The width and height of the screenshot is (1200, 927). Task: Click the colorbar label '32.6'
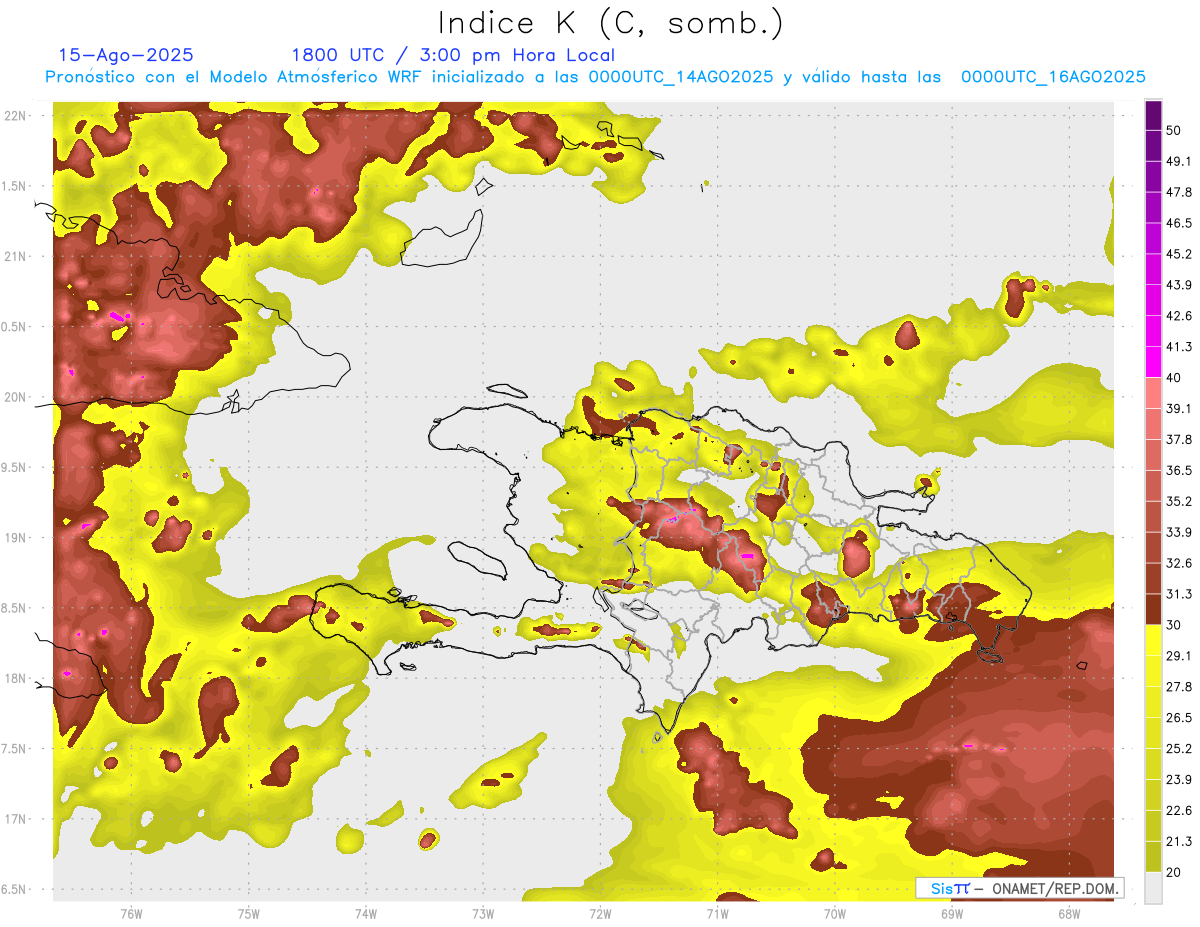coord(1179,563)
